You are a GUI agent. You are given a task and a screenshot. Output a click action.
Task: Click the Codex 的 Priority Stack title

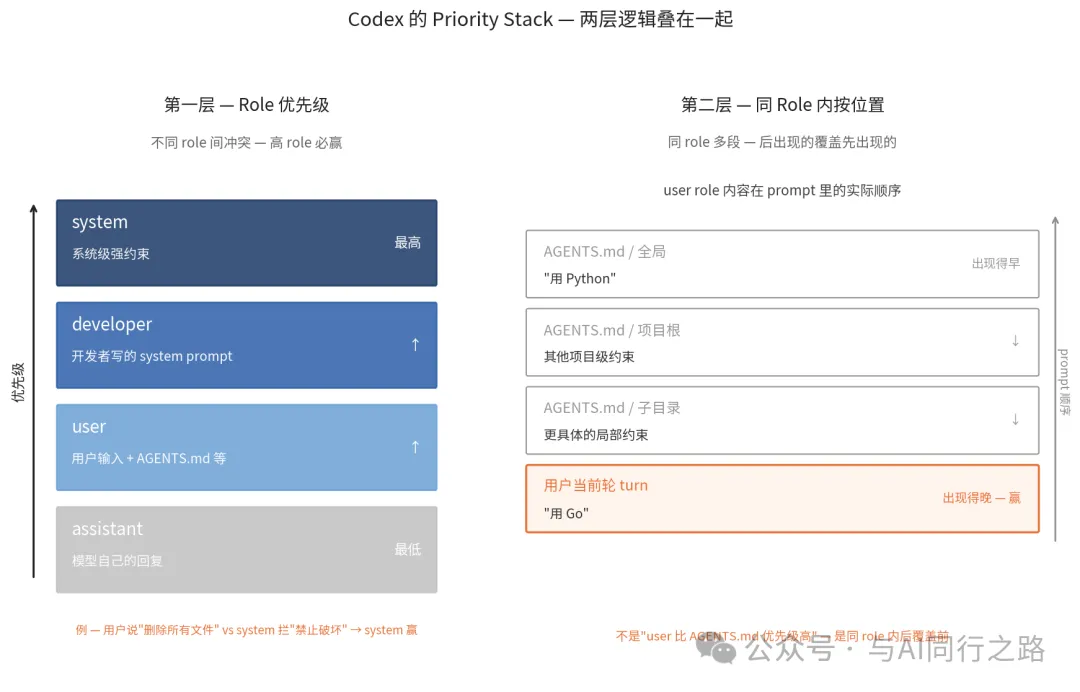(x=540, y=20)
